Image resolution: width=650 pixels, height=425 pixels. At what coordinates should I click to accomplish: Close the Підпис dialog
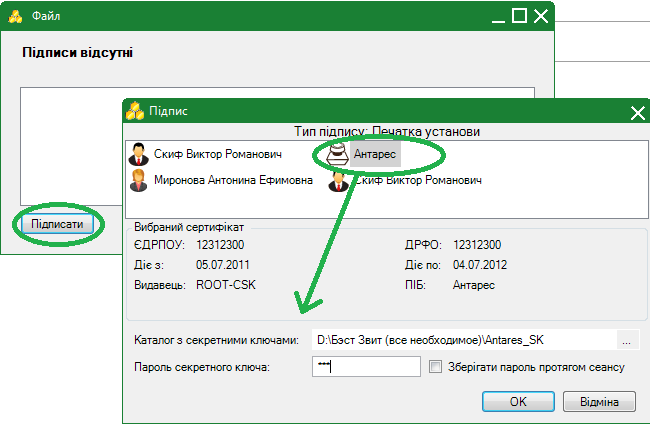pyautogui.click(x=637, y=112)
